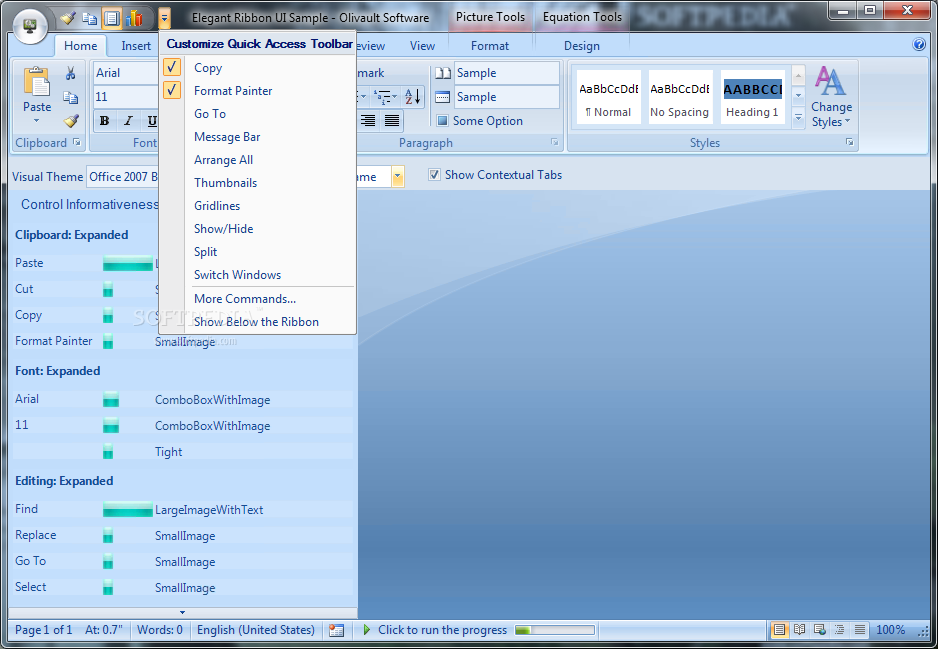Choose More Commands... from the menu

pyautogui.click(x=245, y=299)
